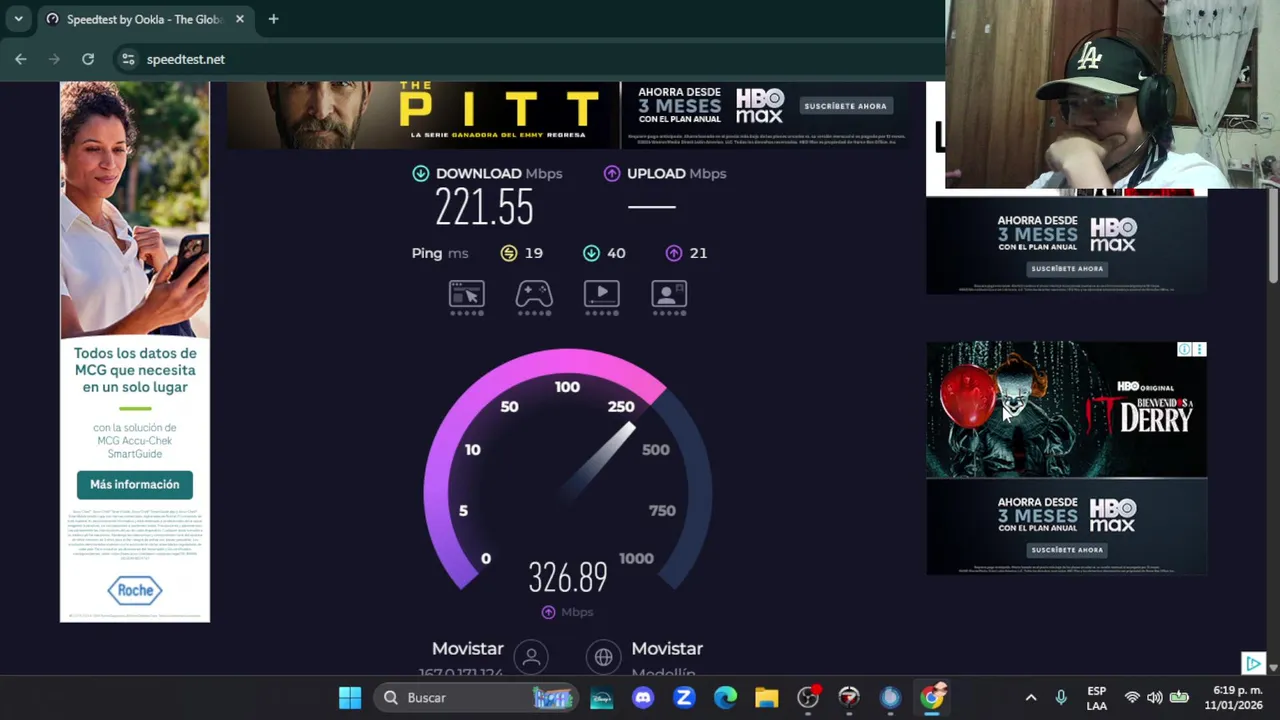Open Zoom from the taskbar
1280x720 pixels.
[684, 698]
